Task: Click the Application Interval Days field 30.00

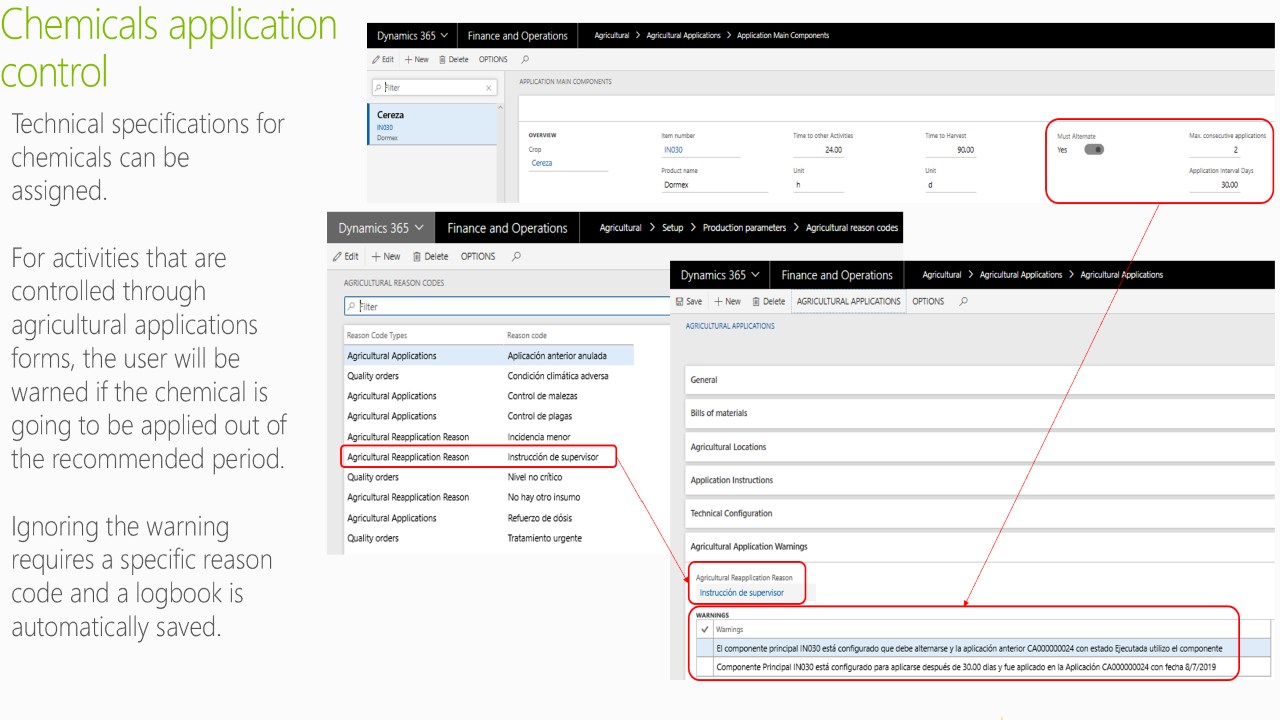Action: (x=1214, y=185)
